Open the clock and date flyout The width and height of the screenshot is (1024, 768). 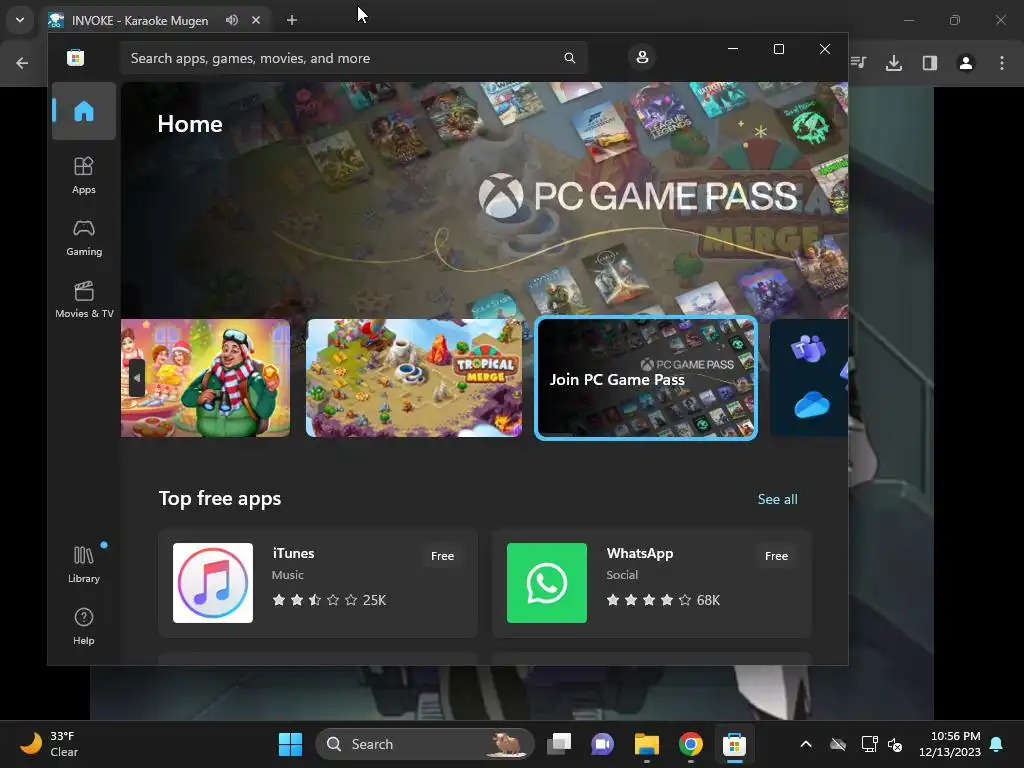pyautogui.click(x=950, y=744)
